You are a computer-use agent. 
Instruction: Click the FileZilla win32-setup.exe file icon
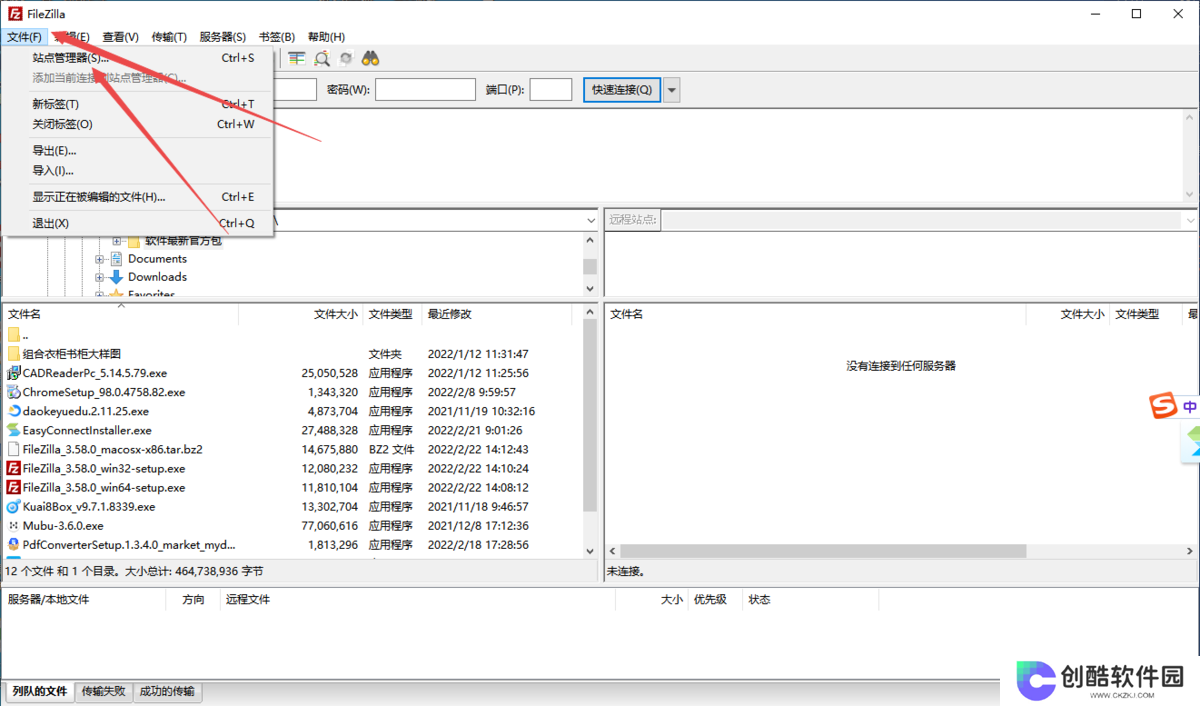14,468
